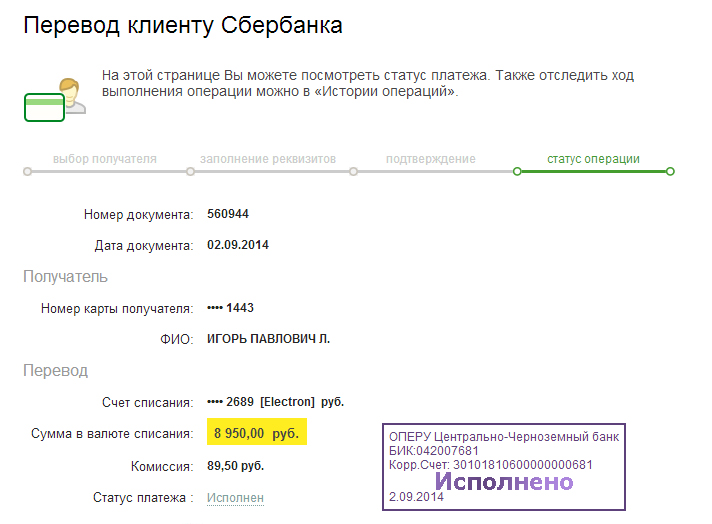Viewport: 712px width, 524px height.
Task: Click the document date 02.09.2014
Action: pyautogui.click(x=238, y=245)
